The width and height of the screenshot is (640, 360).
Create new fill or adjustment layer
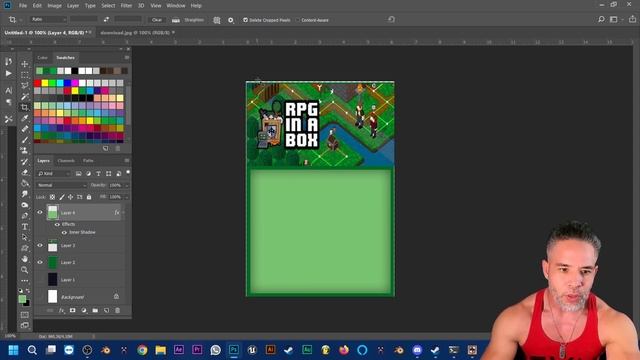(x=84, y=311)
